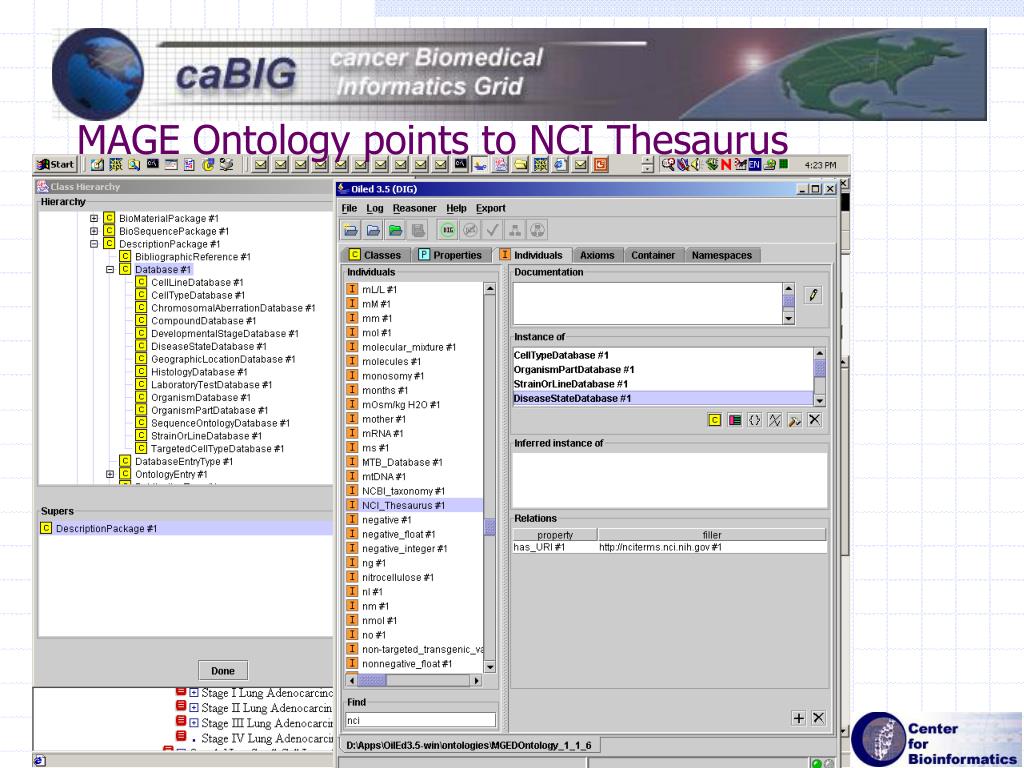Click down arrow of Individuals list scrollbar
The height and width of the screenshot is (768, 1024).
coord(490,667)
